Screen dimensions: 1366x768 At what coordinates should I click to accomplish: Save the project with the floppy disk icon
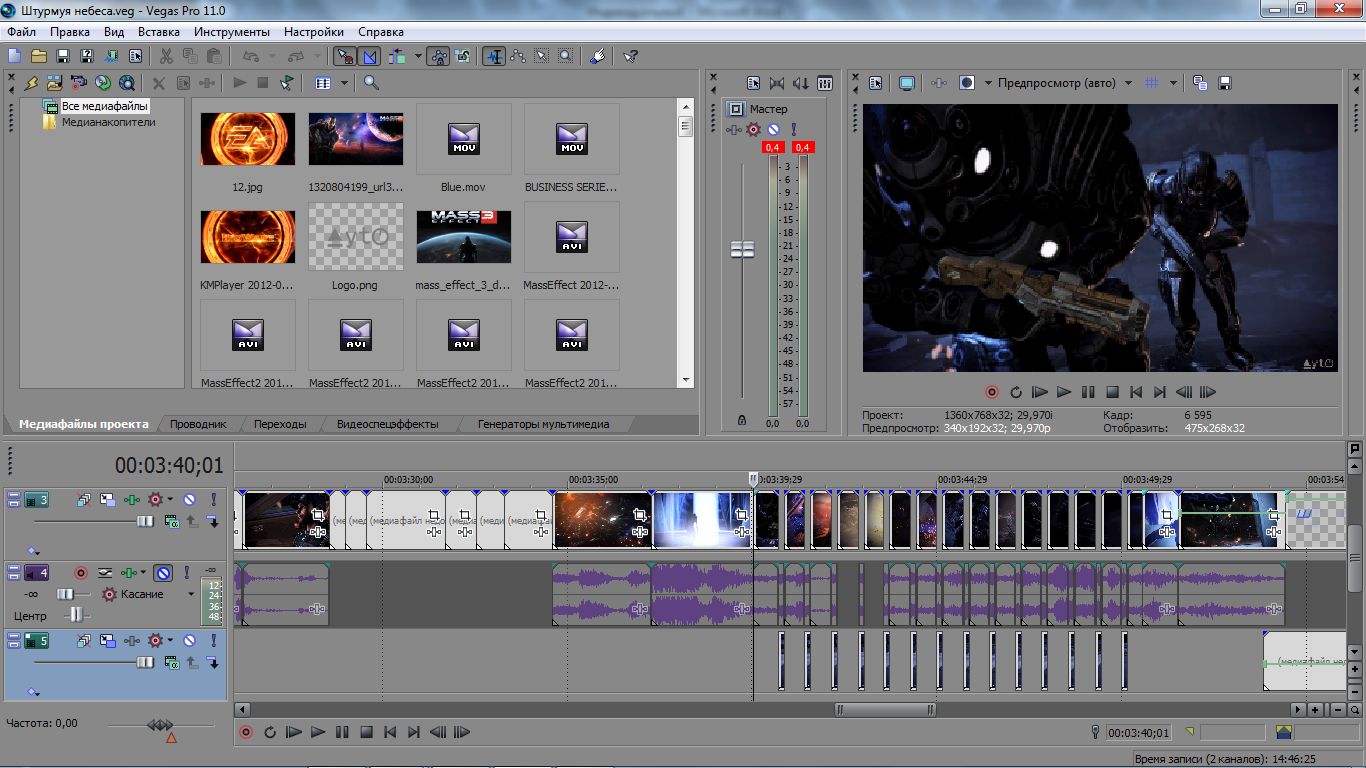(x=63, y=56)
